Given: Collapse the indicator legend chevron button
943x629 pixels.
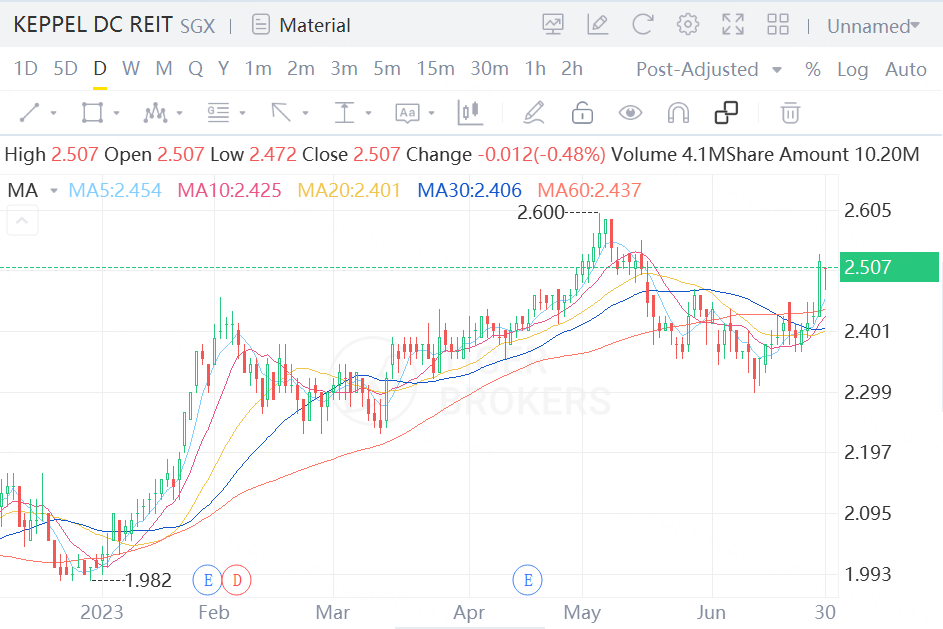Looking at the screenshot, I should click(22, 220).
